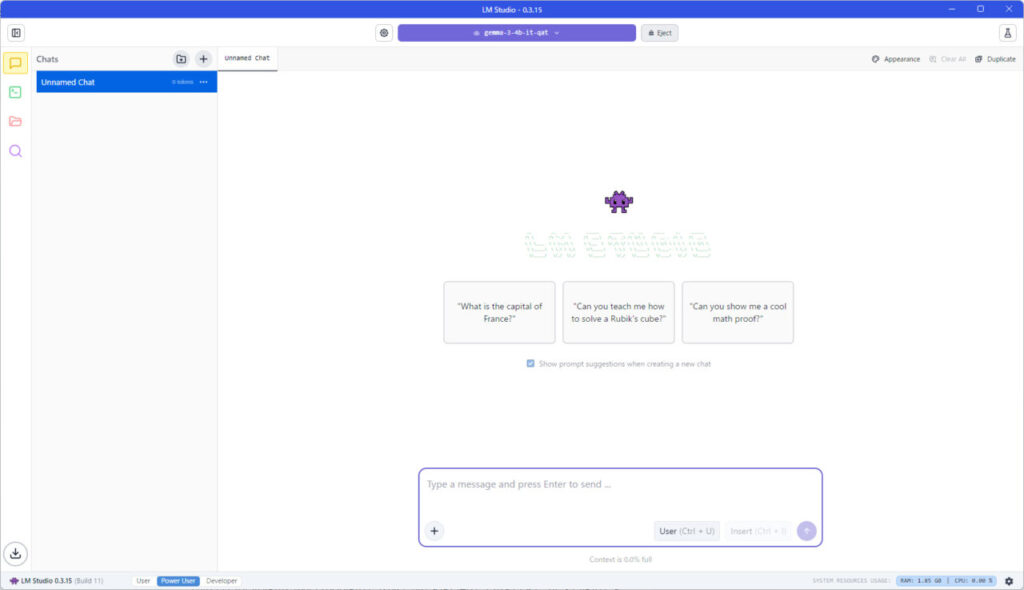This screenshot has width=1024, height=590.
Task: Start a new chat with plus icon
Action: [x=203, y=59]
